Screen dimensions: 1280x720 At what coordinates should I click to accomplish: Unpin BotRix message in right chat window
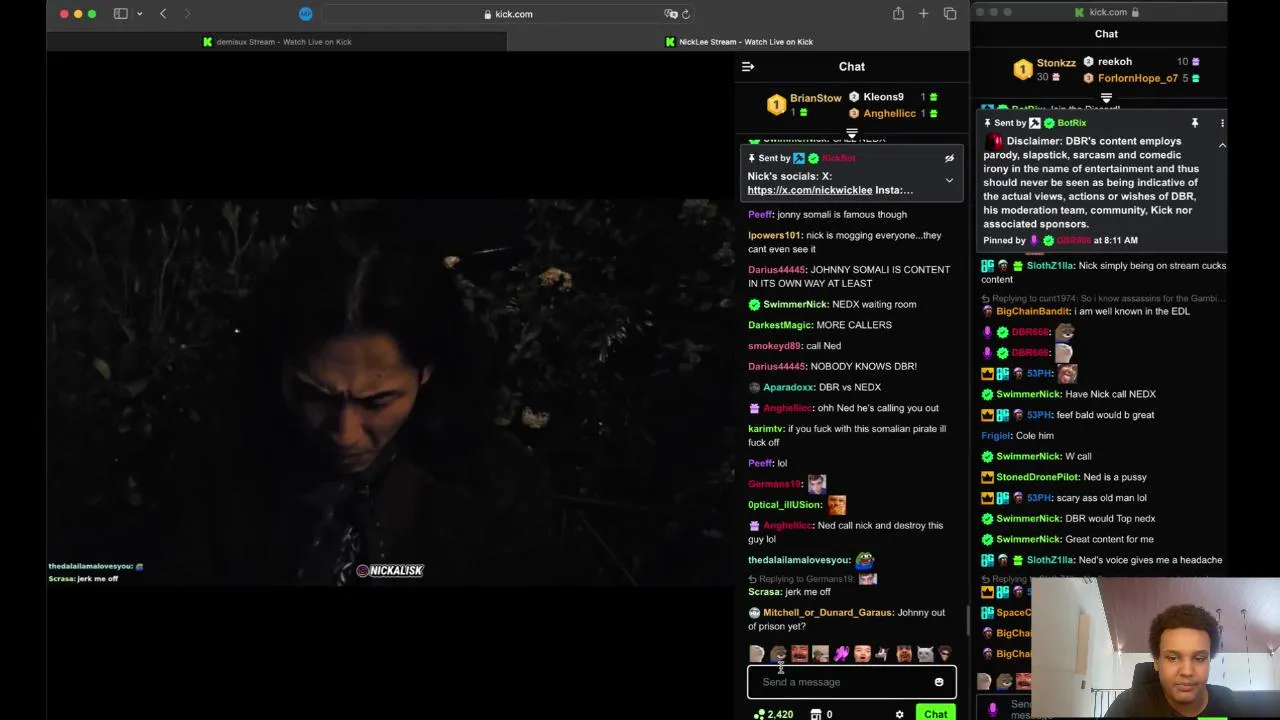[x=1194, y=123]
